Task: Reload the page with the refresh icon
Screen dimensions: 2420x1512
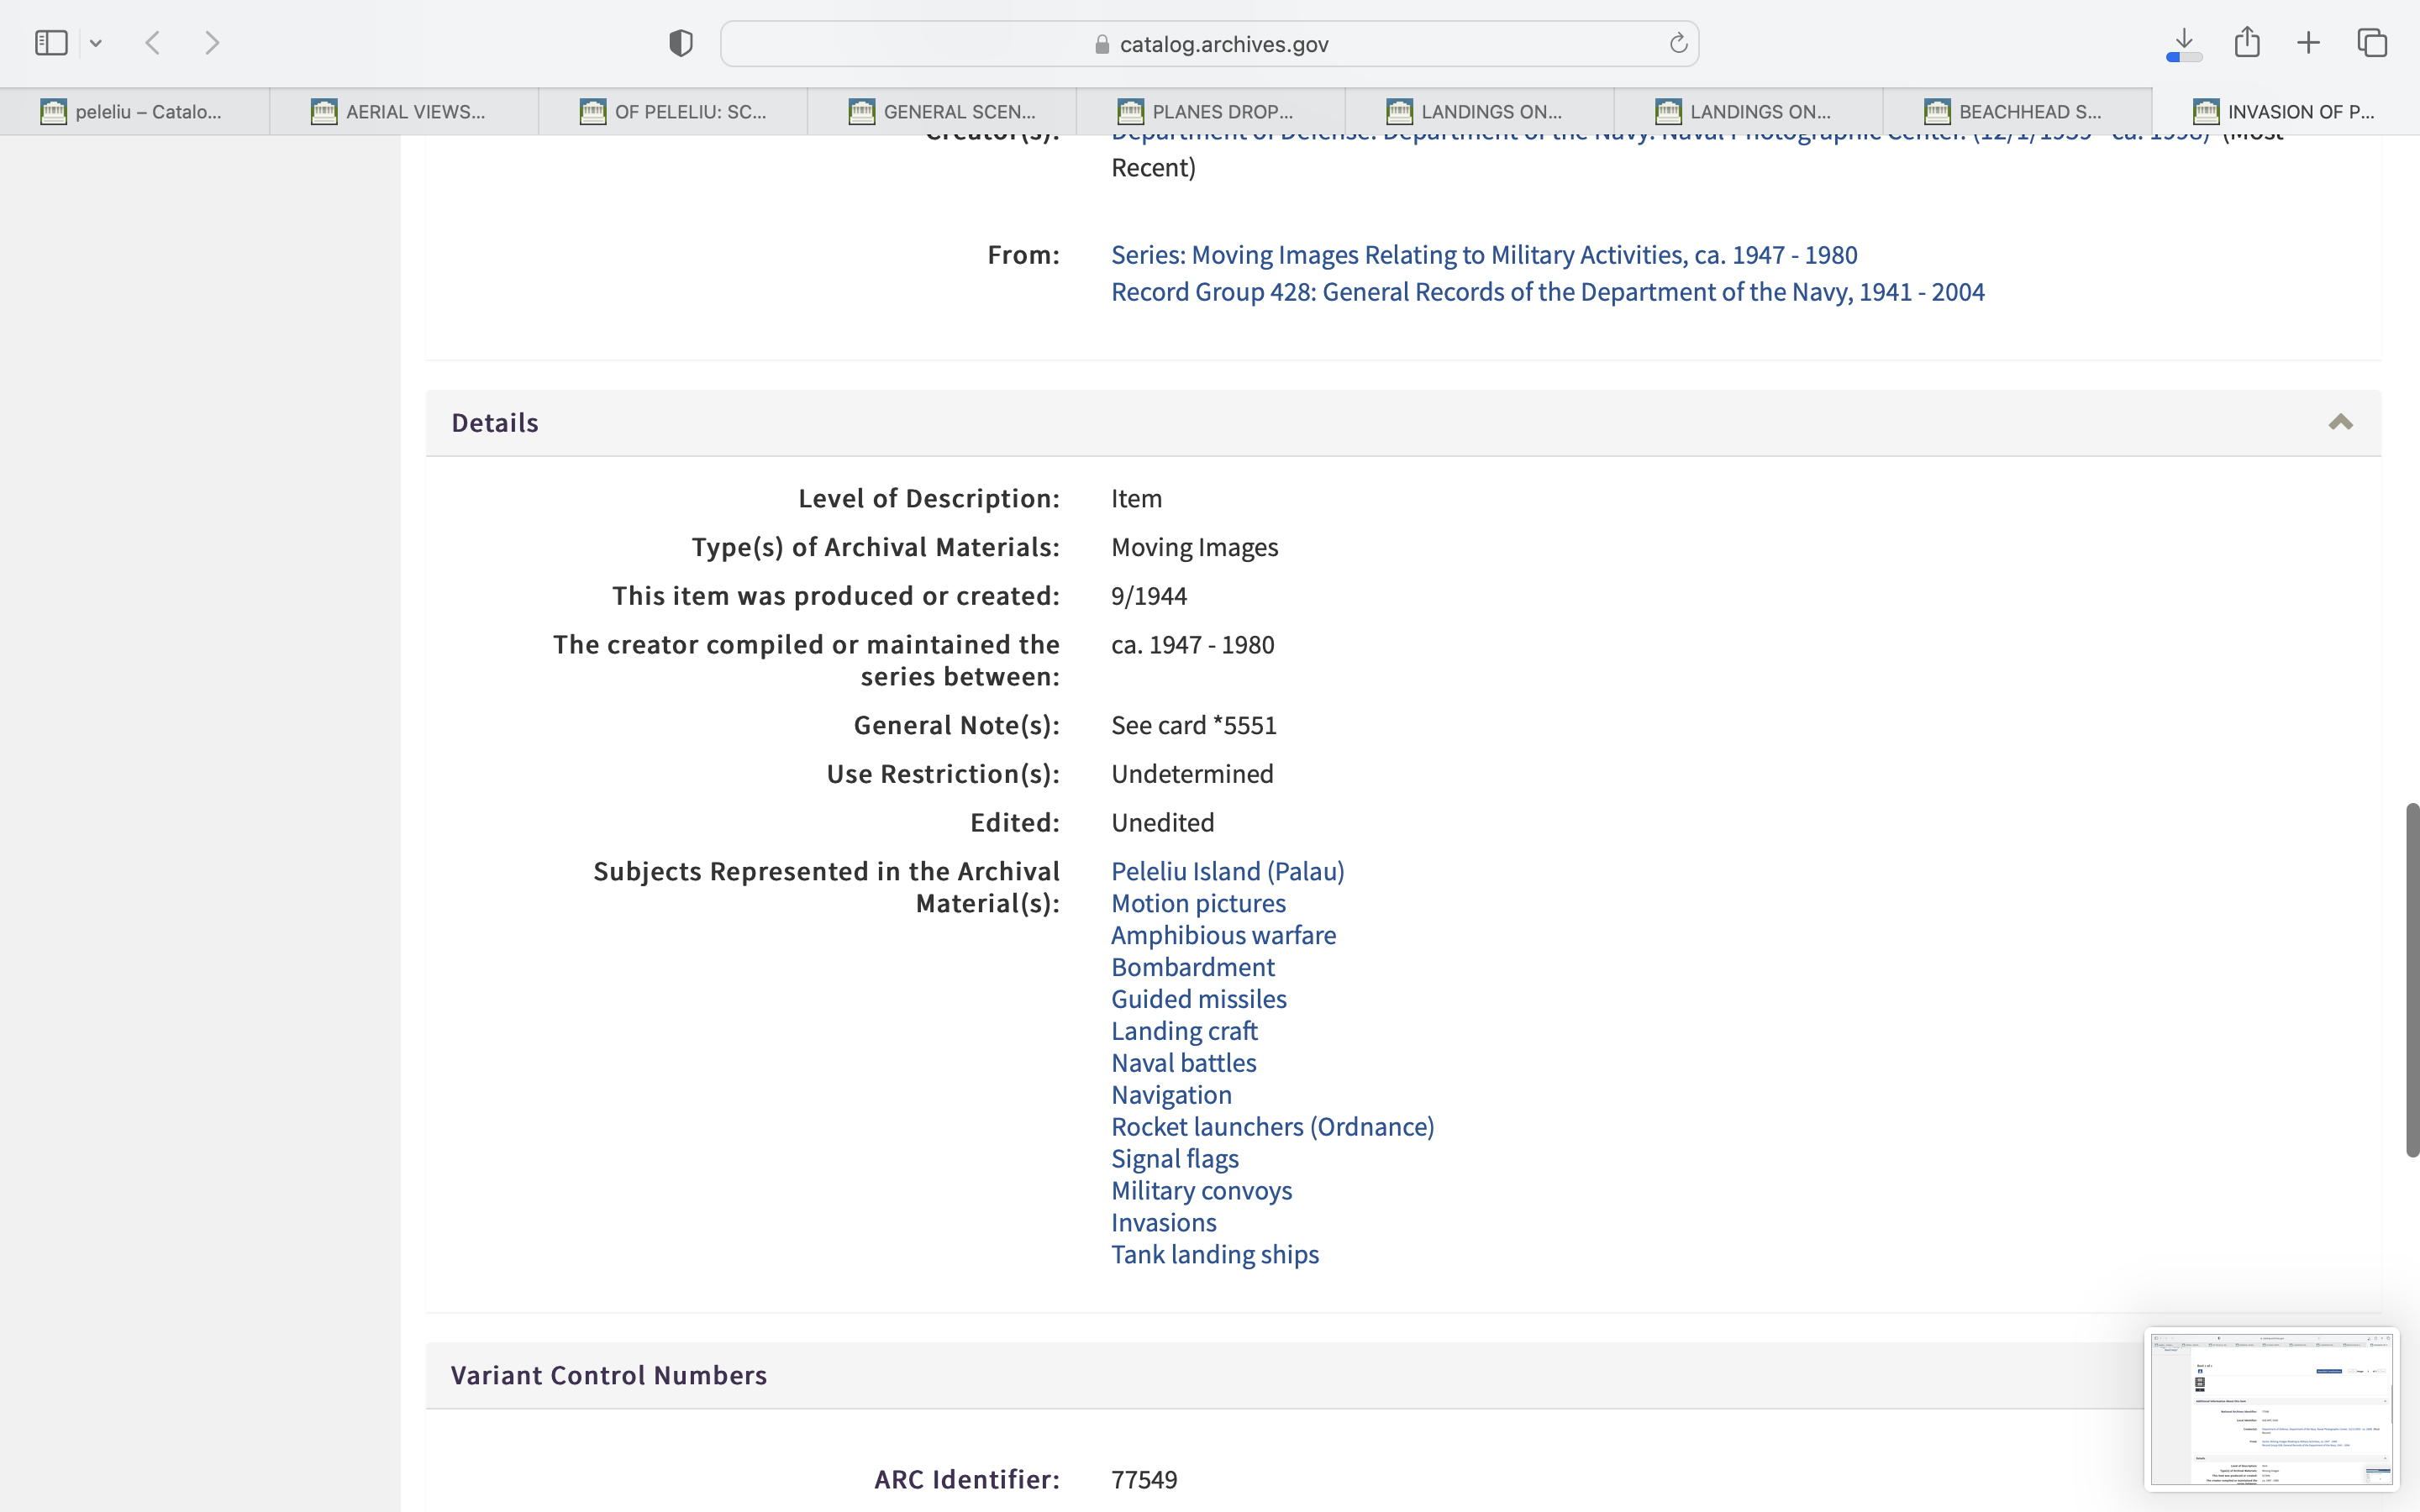Action: 1678,43
